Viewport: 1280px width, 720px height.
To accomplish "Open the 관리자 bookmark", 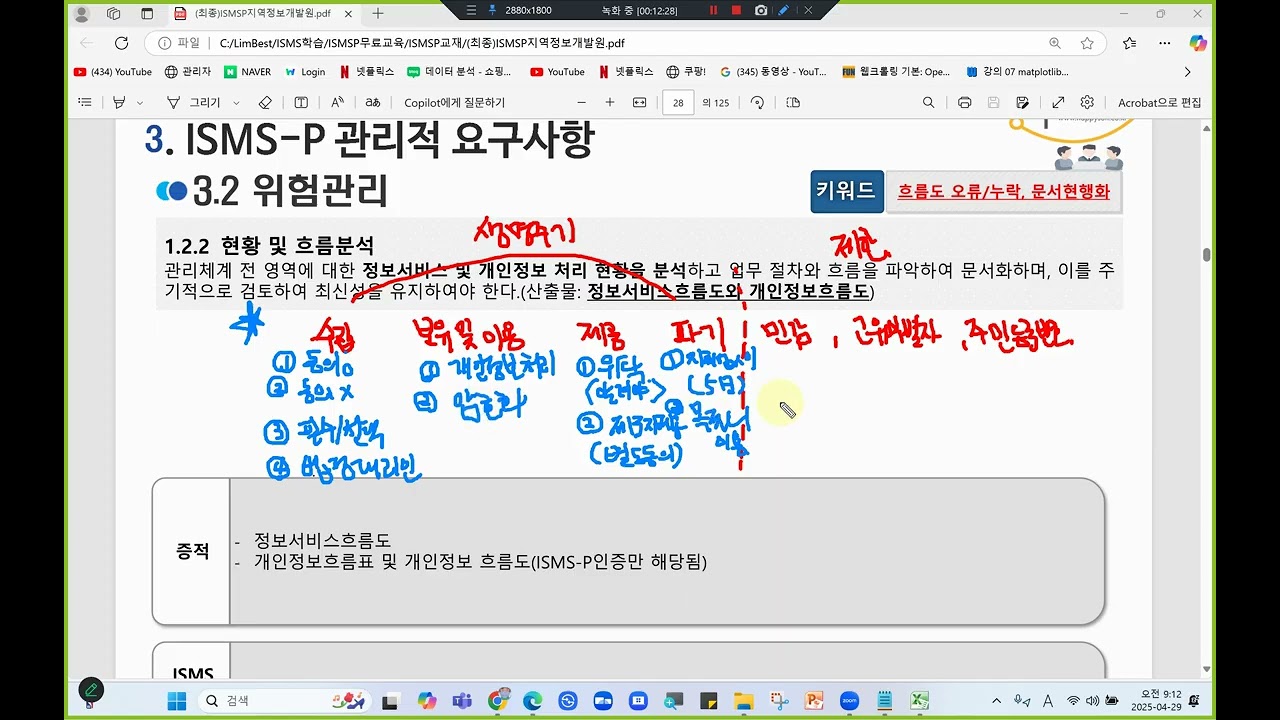I will click(x=188, y=72).
